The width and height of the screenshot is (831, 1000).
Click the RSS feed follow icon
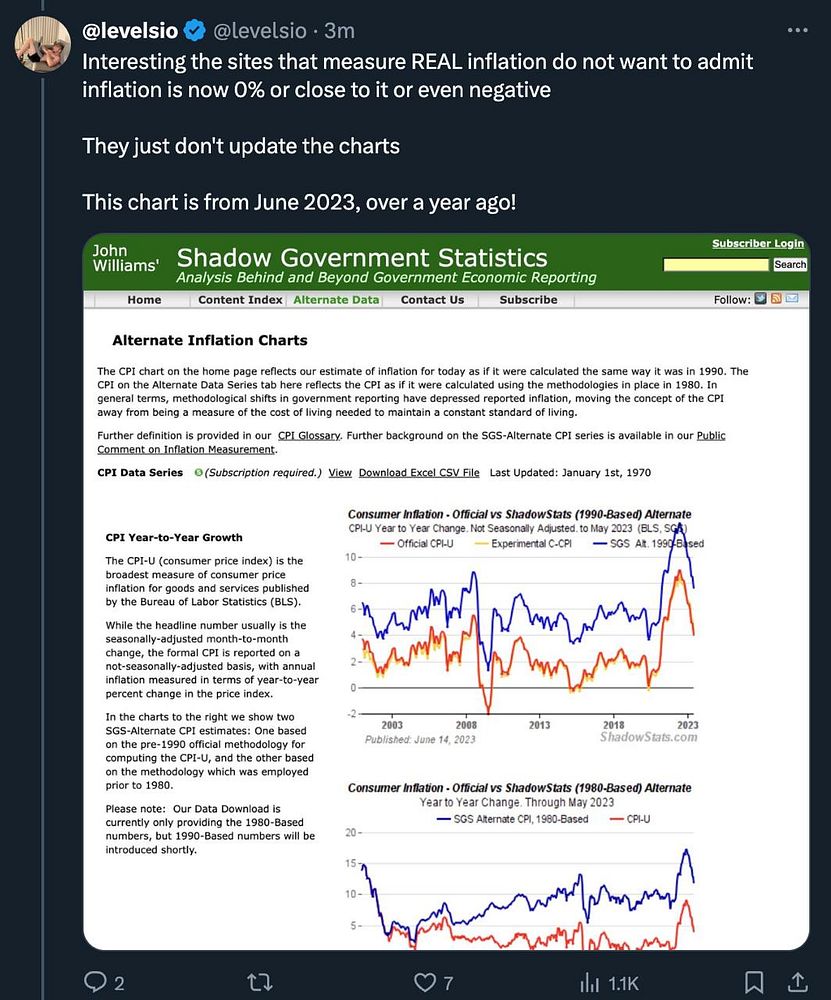776,299
